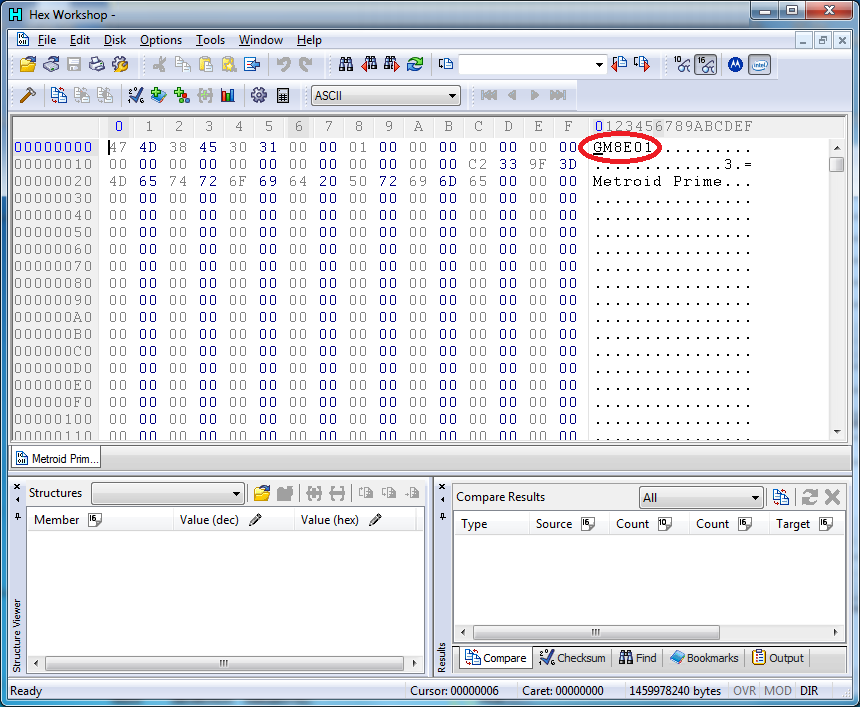
Task: Click the Print icon in toolbar
Action: coord(97,64)
